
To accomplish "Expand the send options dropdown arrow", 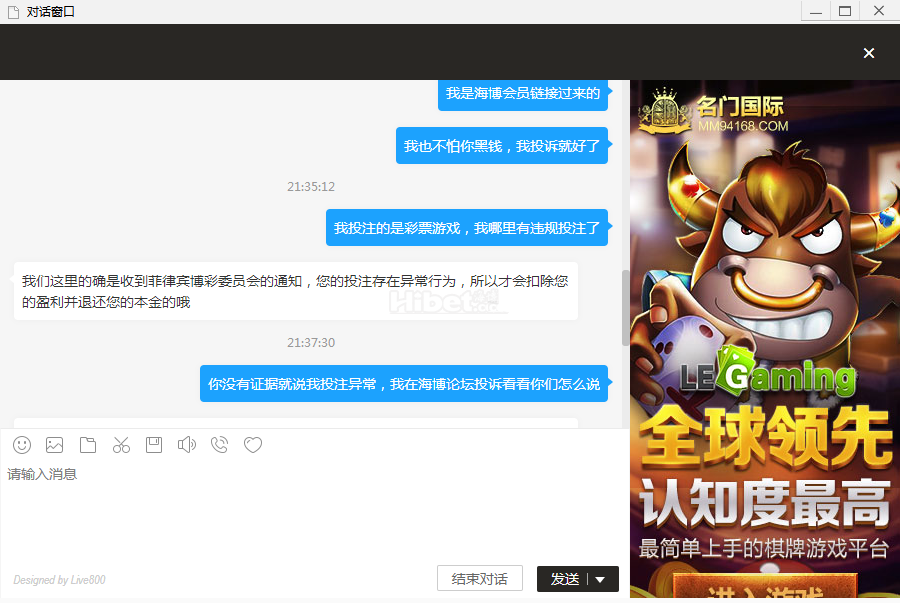I will (x=600, y=579).
